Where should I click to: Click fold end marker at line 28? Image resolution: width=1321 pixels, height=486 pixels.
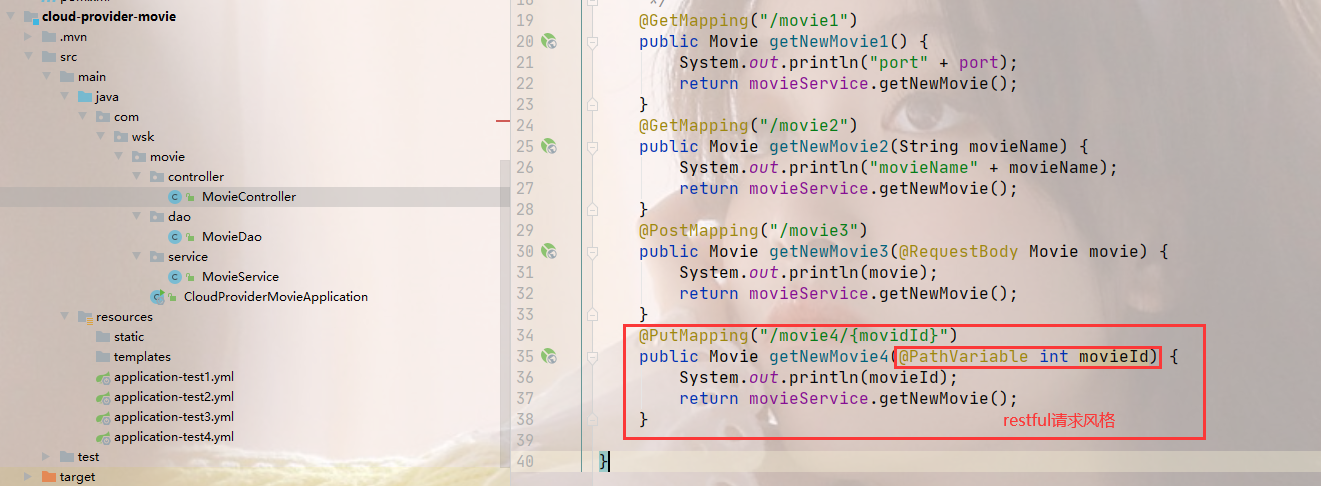pyautogui.click(x=592, y=209)
